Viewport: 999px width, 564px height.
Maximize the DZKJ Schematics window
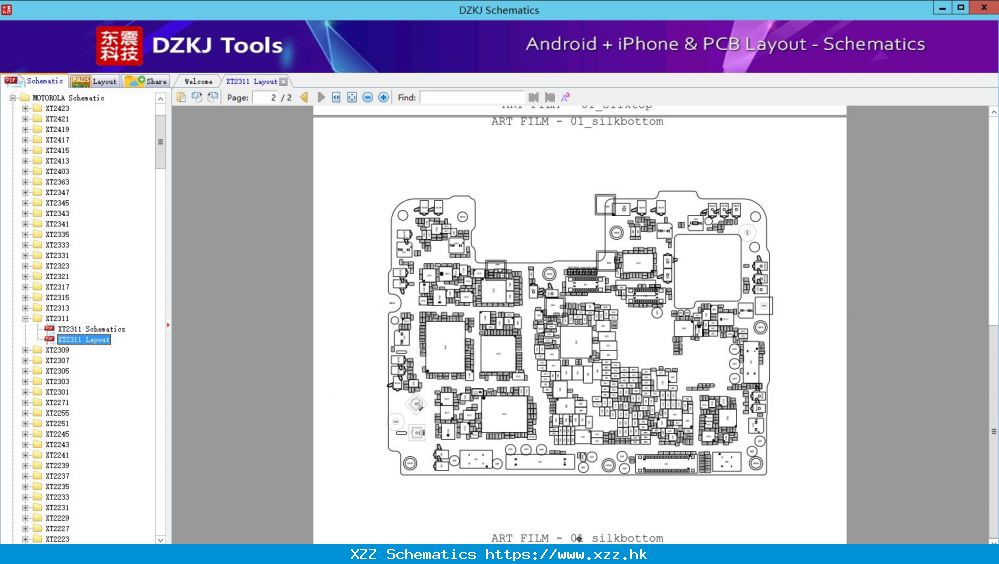tap(960, 7)
